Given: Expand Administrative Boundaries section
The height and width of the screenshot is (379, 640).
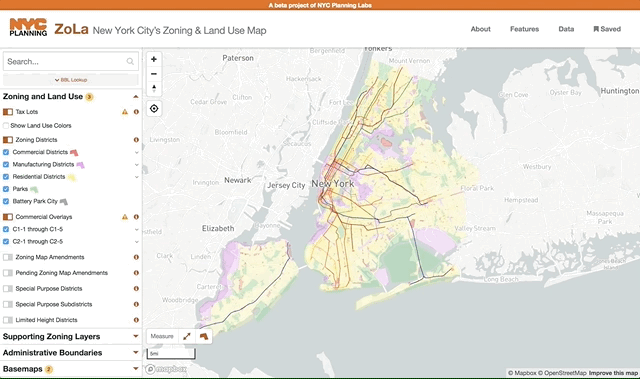Looking at the screenshot, I should [136, 352].
